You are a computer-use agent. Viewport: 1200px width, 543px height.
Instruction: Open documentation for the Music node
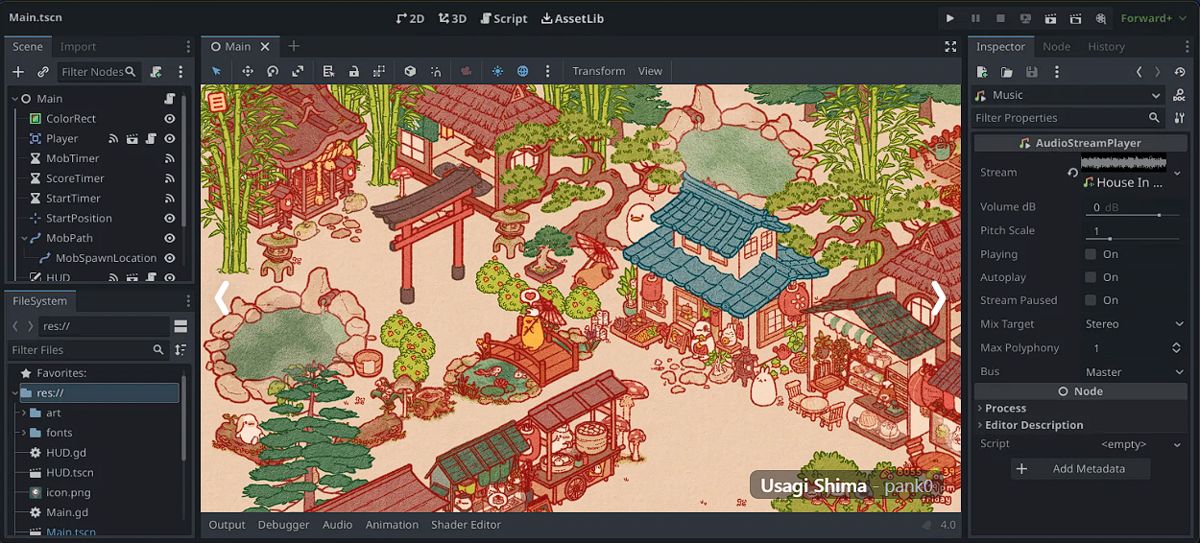[1182, 95]
